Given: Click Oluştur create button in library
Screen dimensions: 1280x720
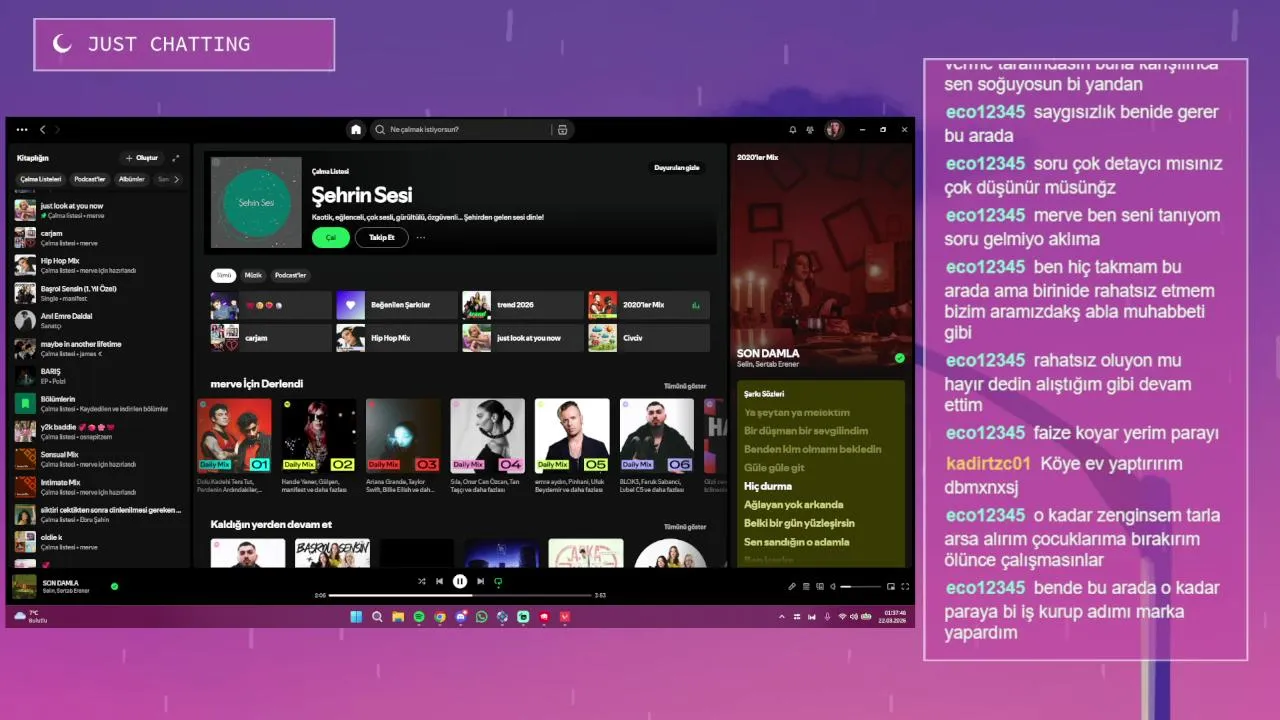Looking at the screenshot, I should point(141,158).
